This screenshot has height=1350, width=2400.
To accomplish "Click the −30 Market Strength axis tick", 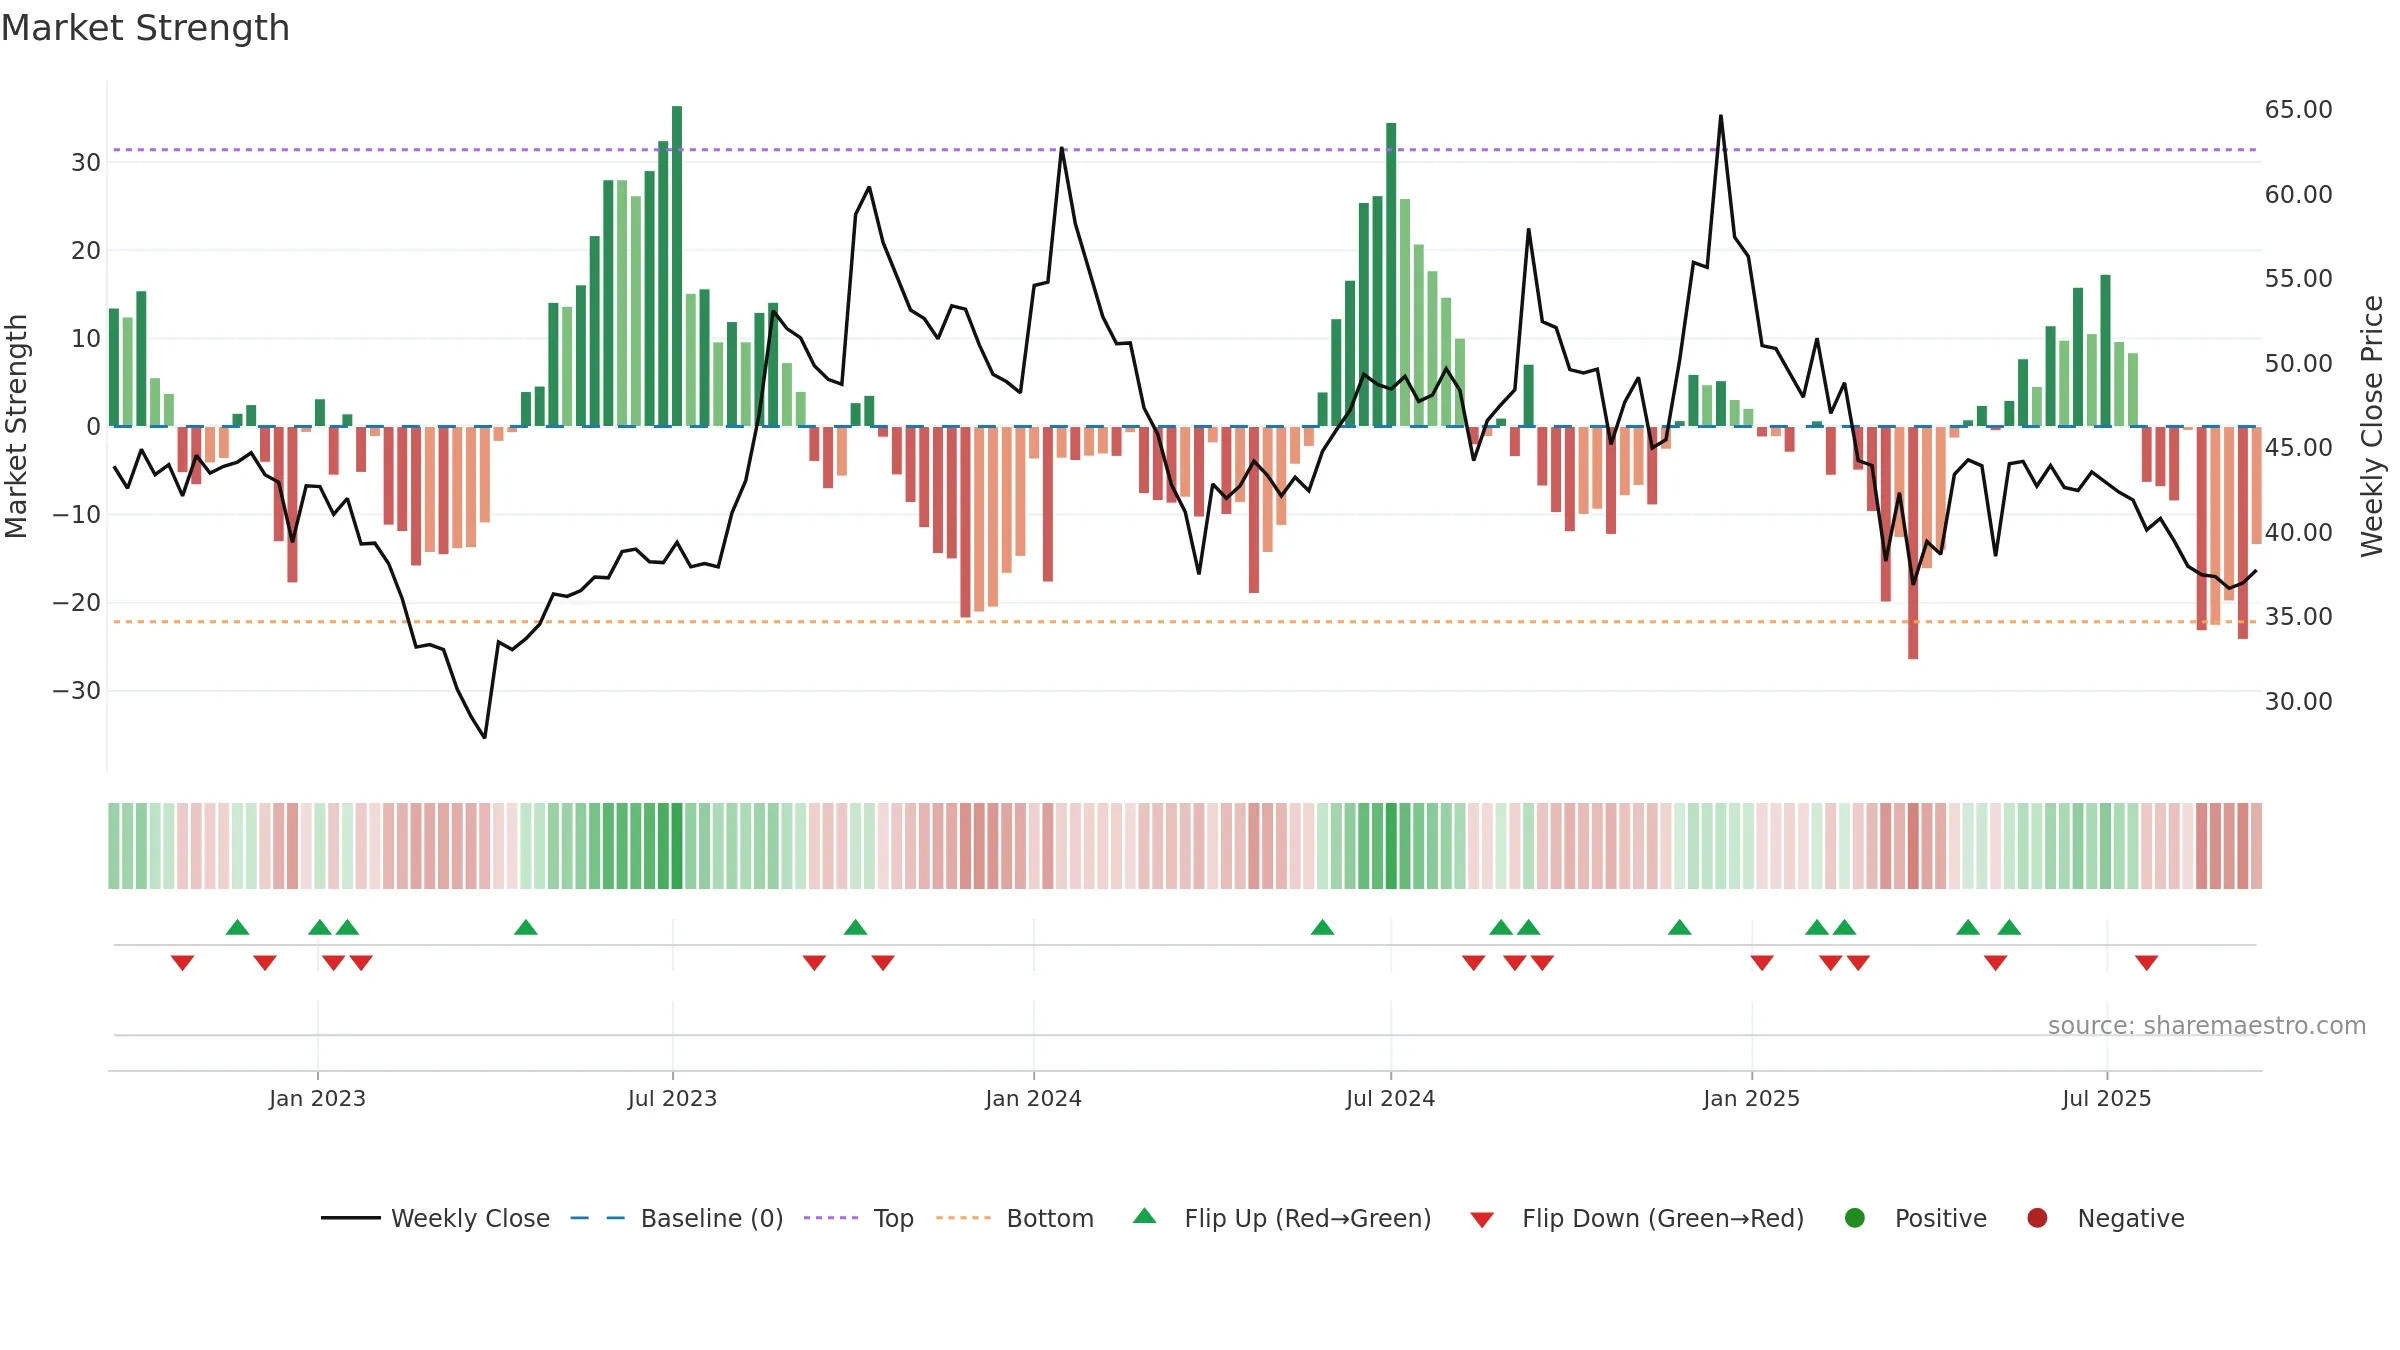I will click(x=77, y=691).
